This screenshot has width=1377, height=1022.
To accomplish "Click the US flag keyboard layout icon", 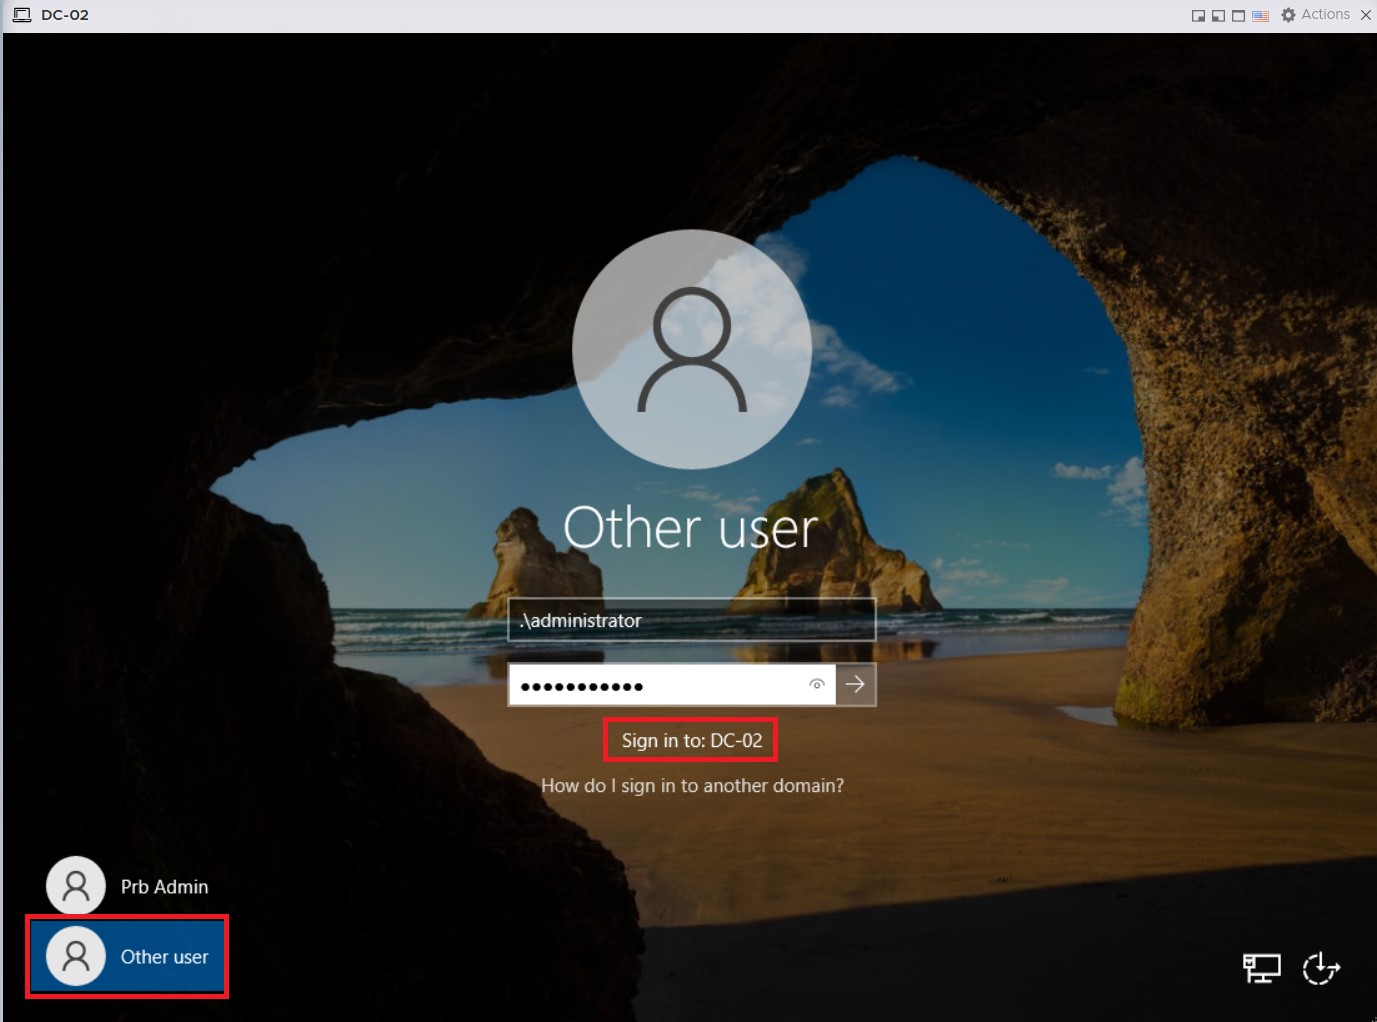I will pyautogui.click(x=1260, y=15).
